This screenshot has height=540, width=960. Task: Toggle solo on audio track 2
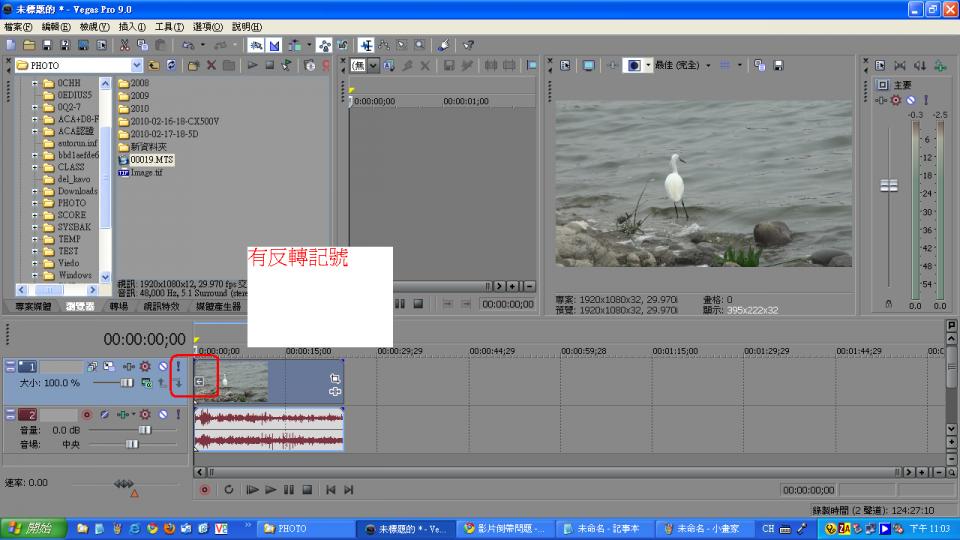coord(177,414)
